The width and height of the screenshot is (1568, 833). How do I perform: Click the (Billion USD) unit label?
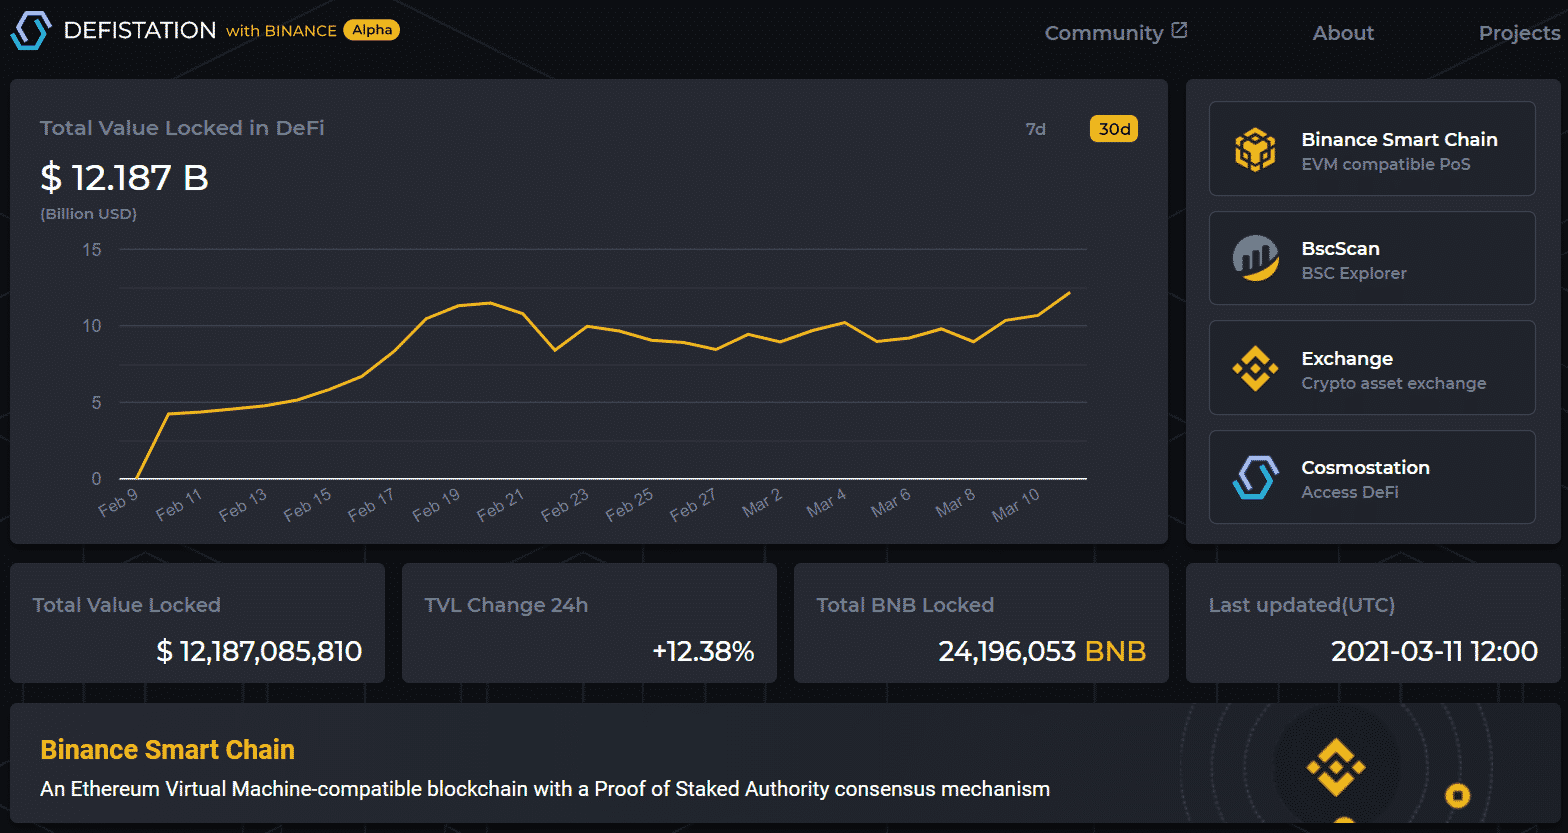tap(88, 214)
